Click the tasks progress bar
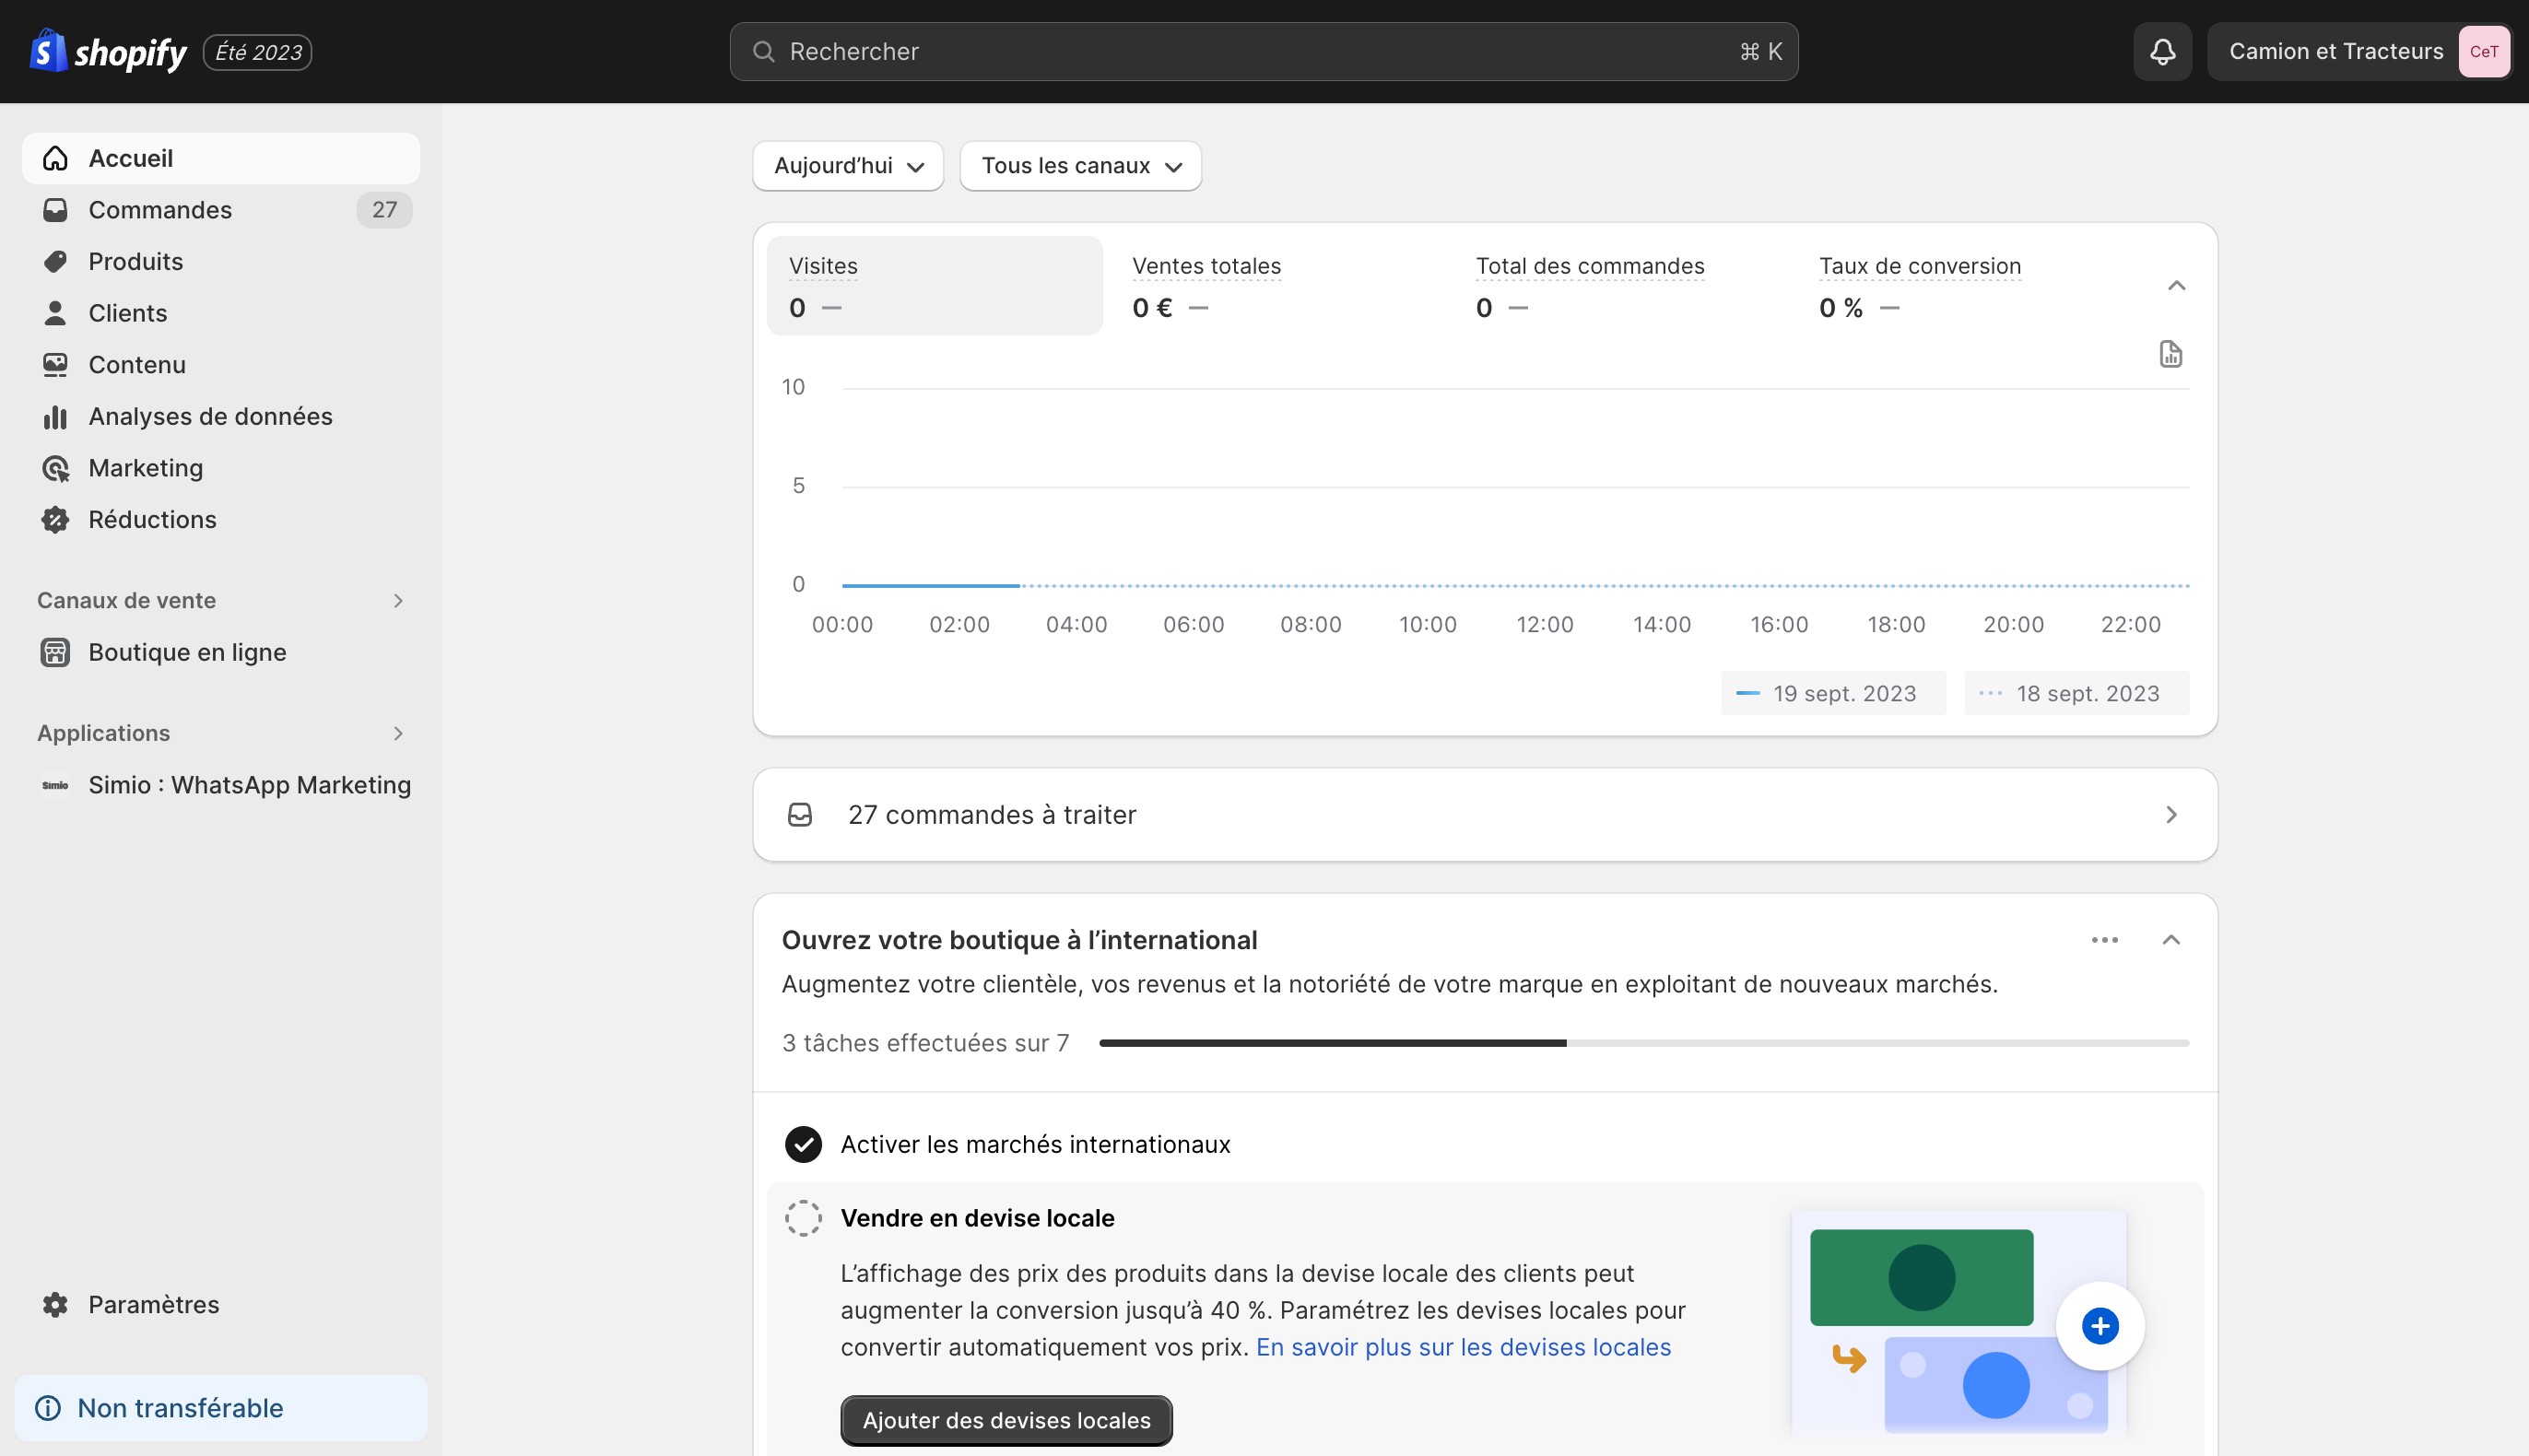This screenshot has height=1456, width=2529. pos(1643,1043)
